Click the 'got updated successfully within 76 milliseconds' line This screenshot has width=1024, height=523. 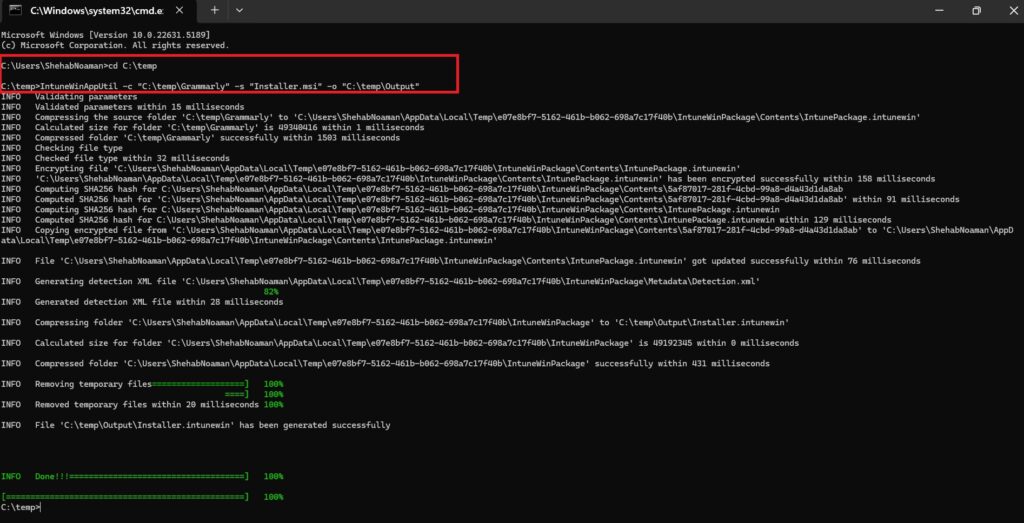click(x=461, y=261)
